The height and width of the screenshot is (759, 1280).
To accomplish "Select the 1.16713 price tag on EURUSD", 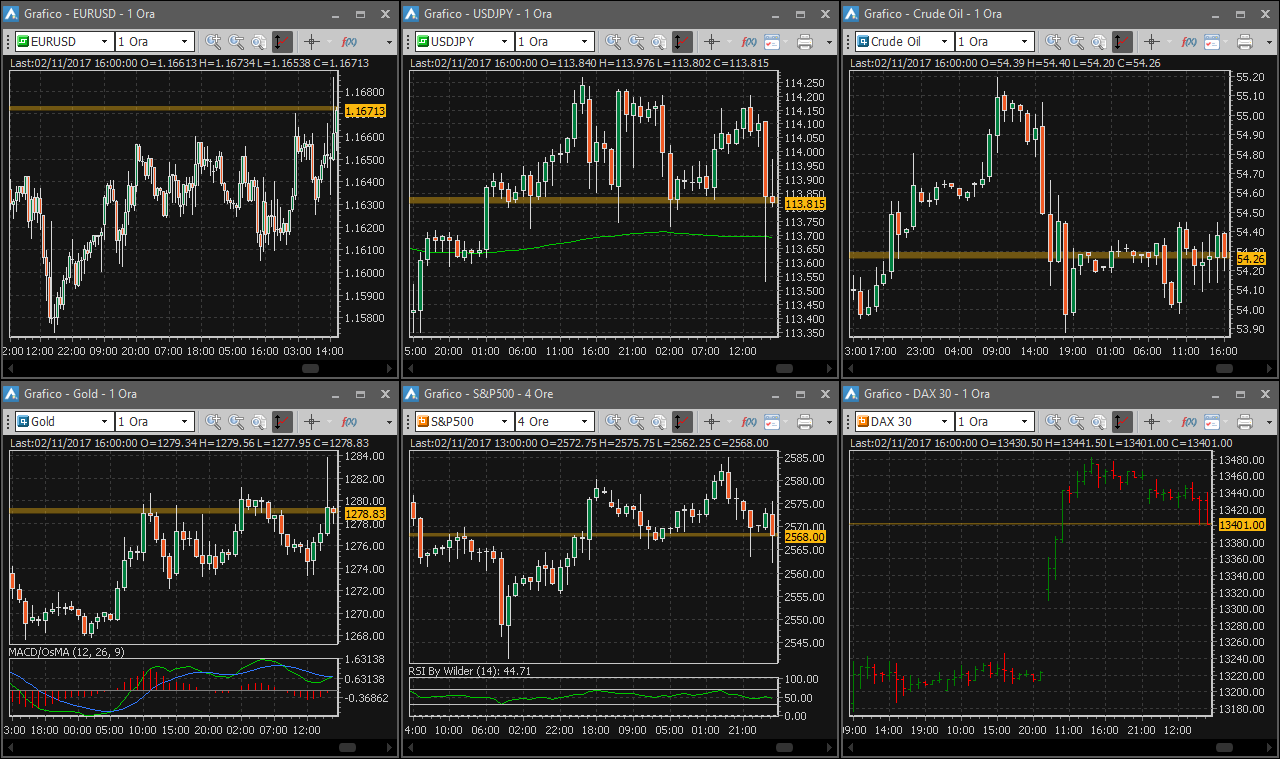I will (x=364, y=111).
